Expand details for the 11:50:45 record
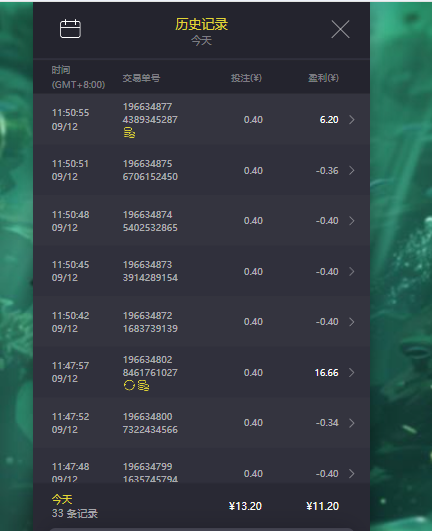 (352, 272)
